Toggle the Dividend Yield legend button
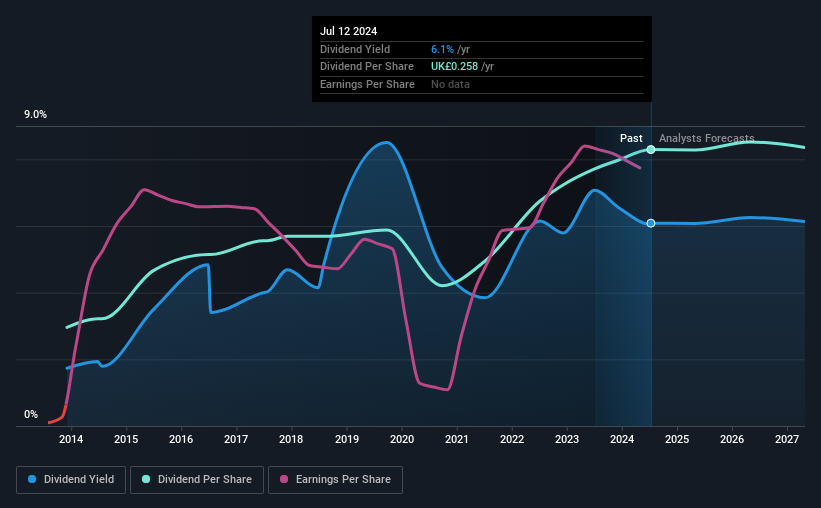 tap(71, 480)
